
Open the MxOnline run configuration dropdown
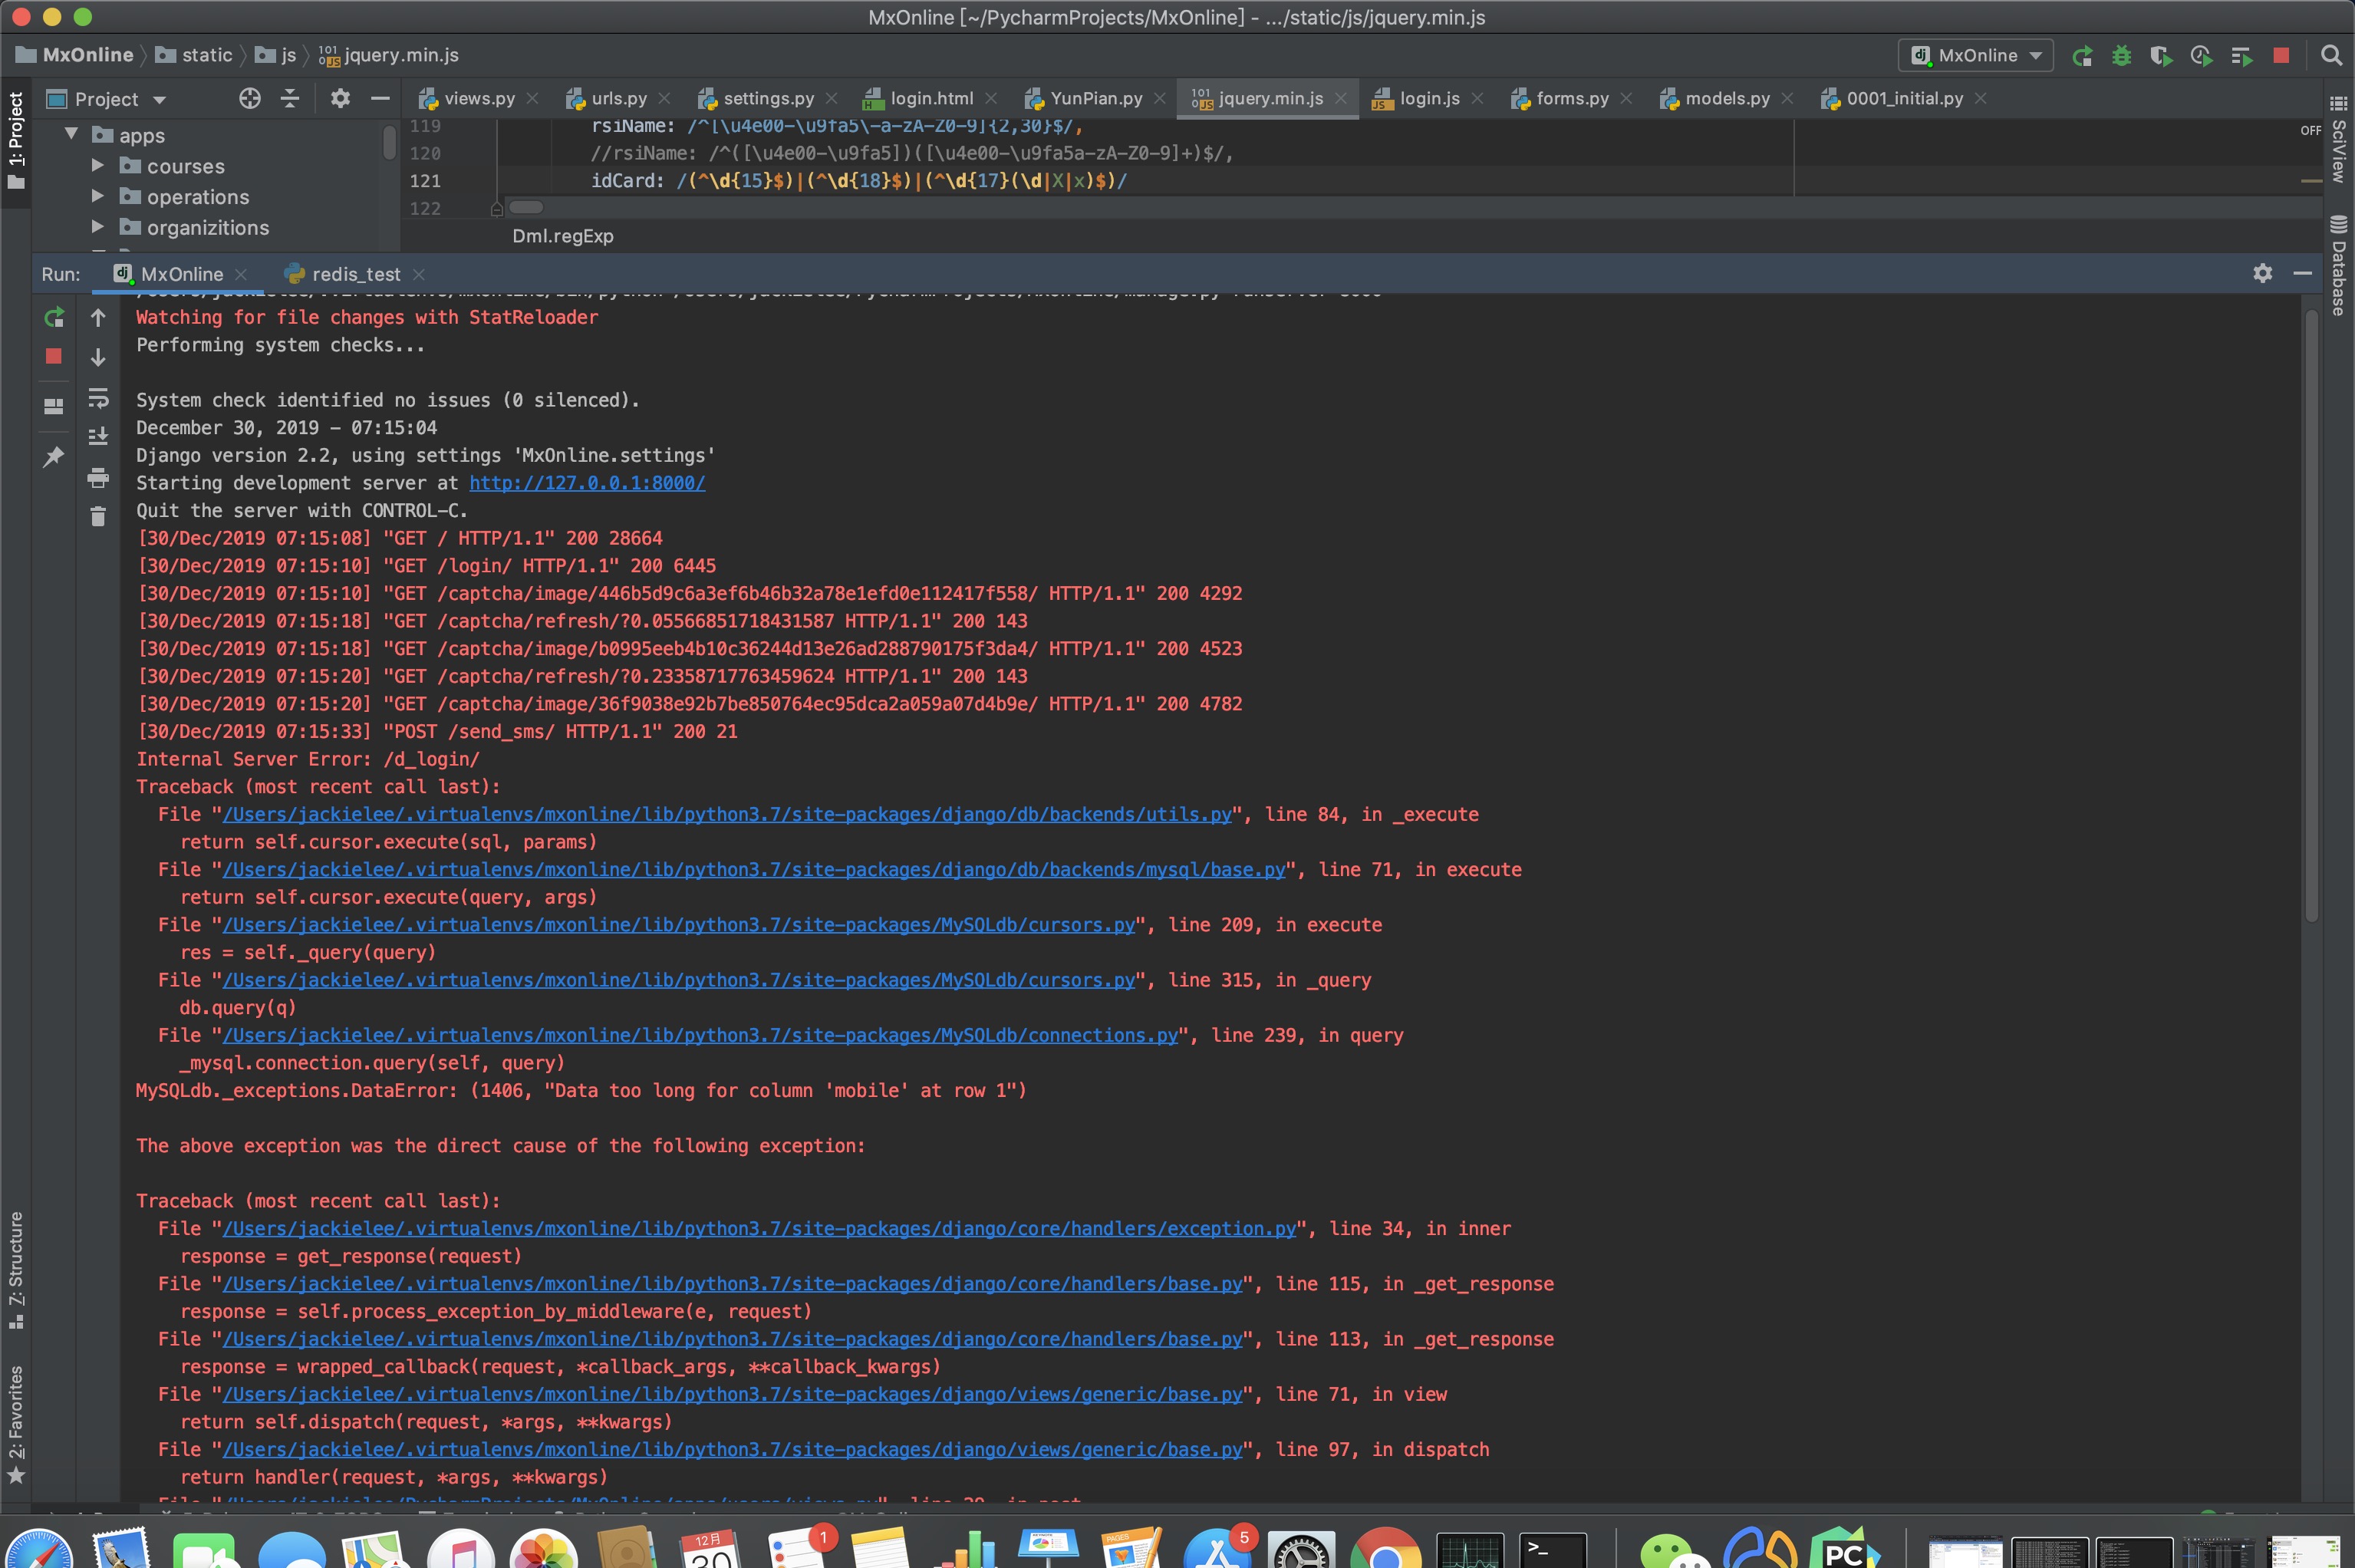(1976, 56)
